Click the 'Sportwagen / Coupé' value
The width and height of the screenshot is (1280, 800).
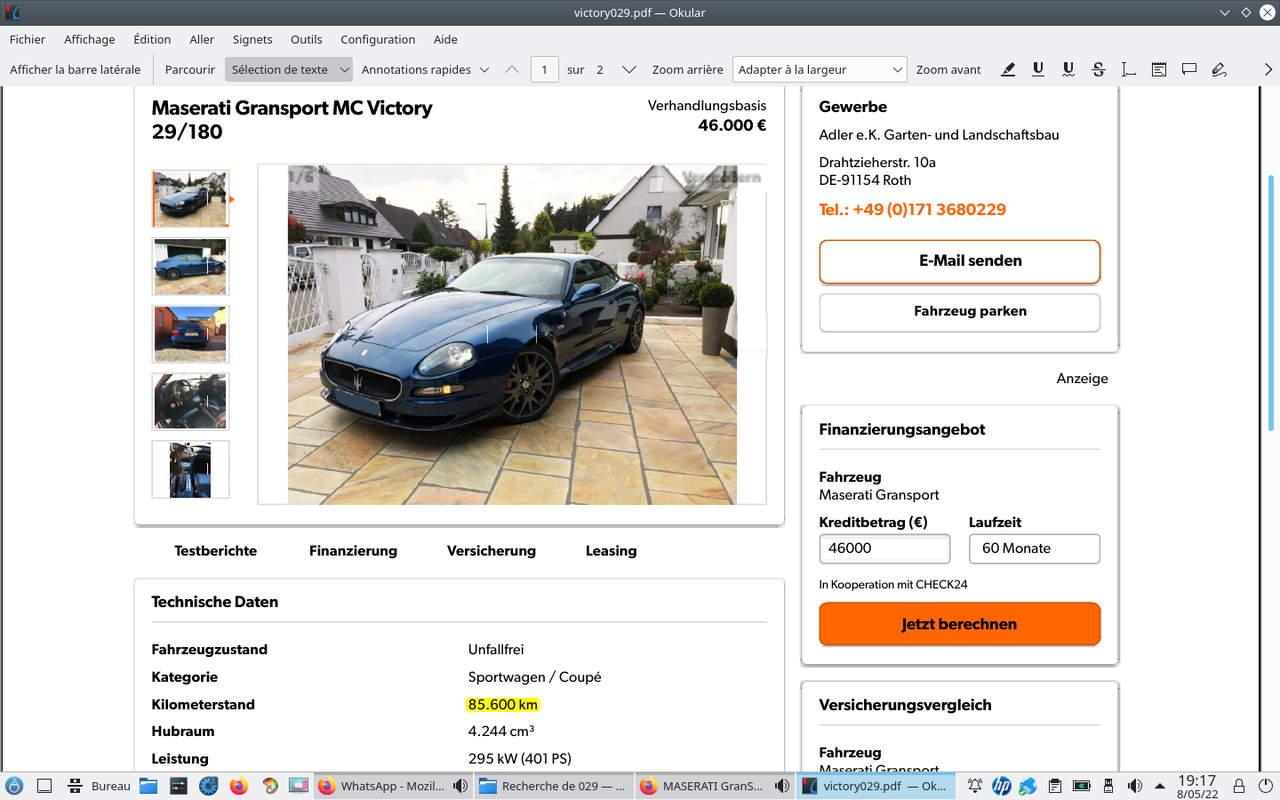pos(535,677)
